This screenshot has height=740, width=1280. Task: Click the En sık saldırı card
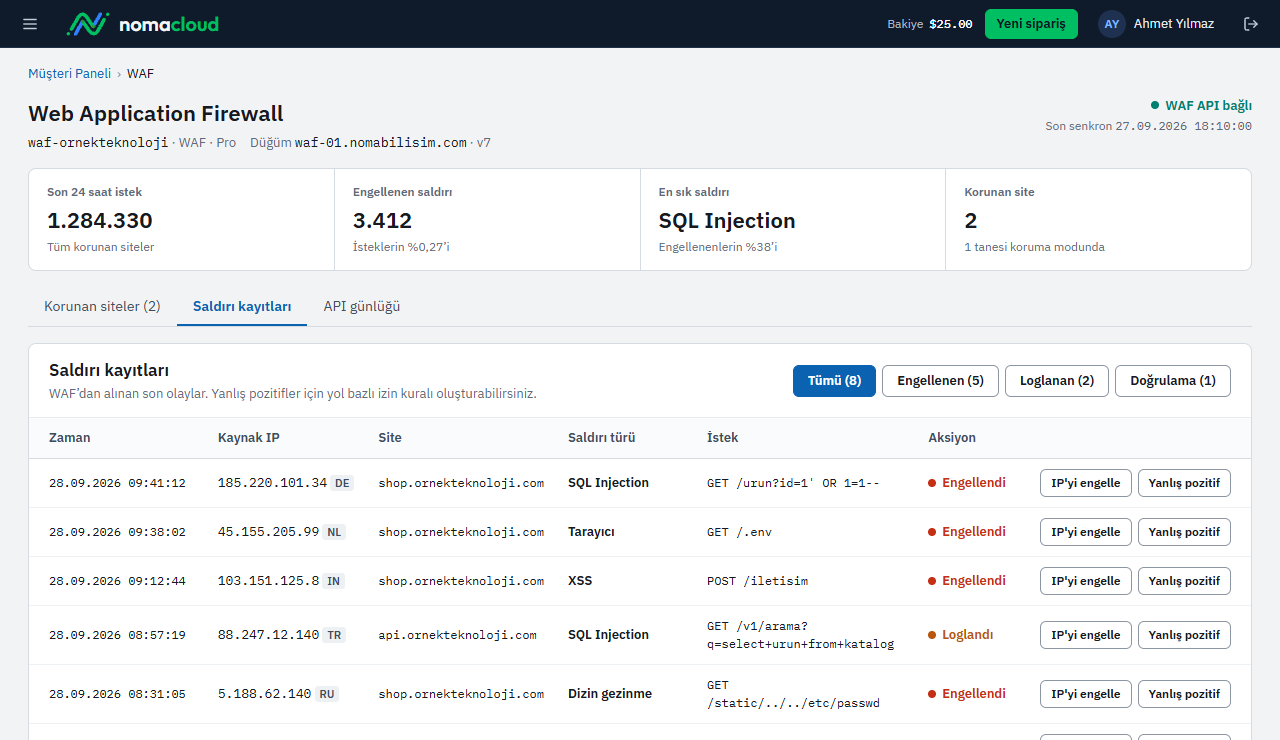point(793,219)
